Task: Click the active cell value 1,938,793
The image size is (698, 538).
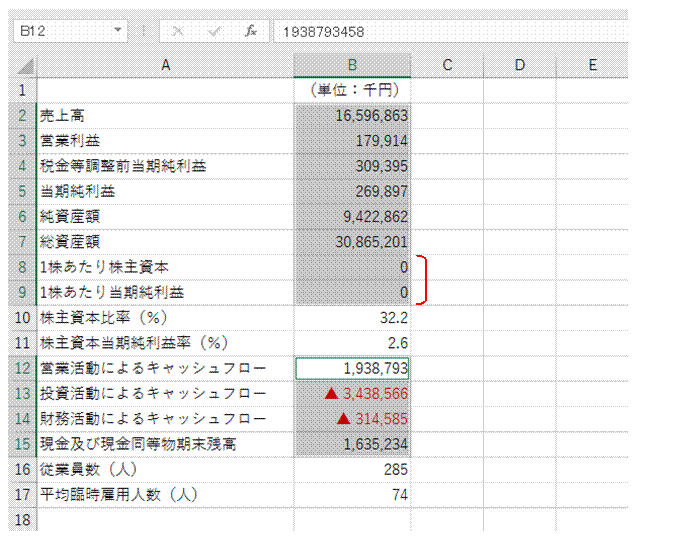Action: 352,368
